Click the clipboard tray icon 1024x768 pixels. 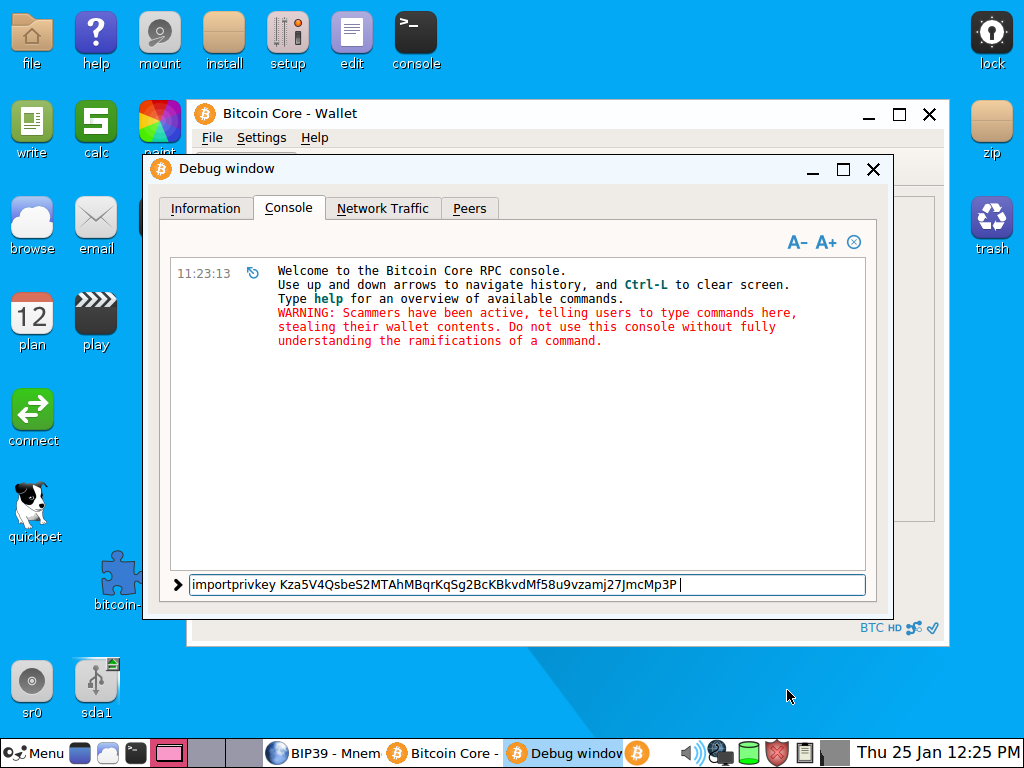805,753
